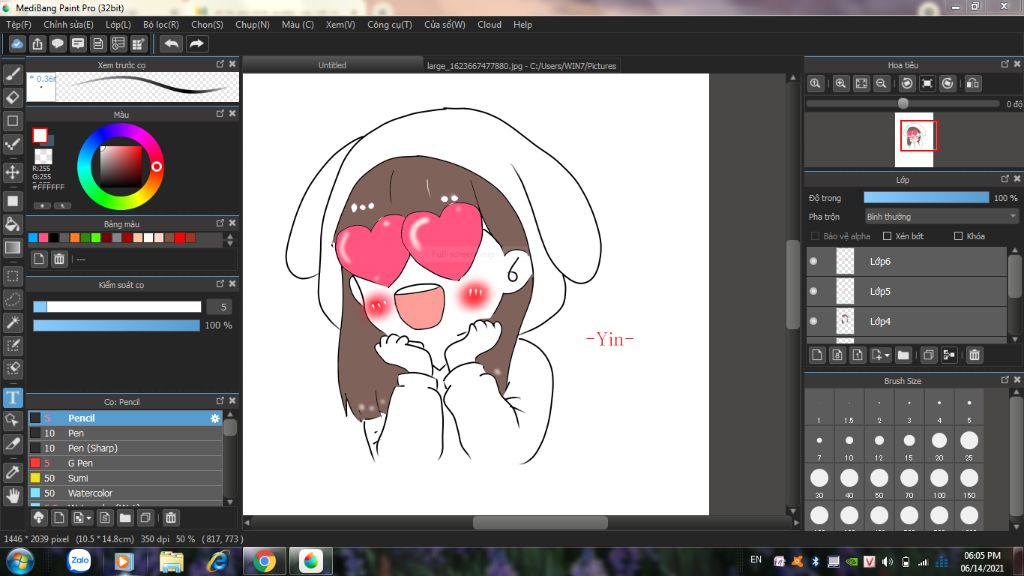The width and height of the screenshot is (1024, 576).
Task: Click the Undo arrow in top toolbar
Action: 171,44
